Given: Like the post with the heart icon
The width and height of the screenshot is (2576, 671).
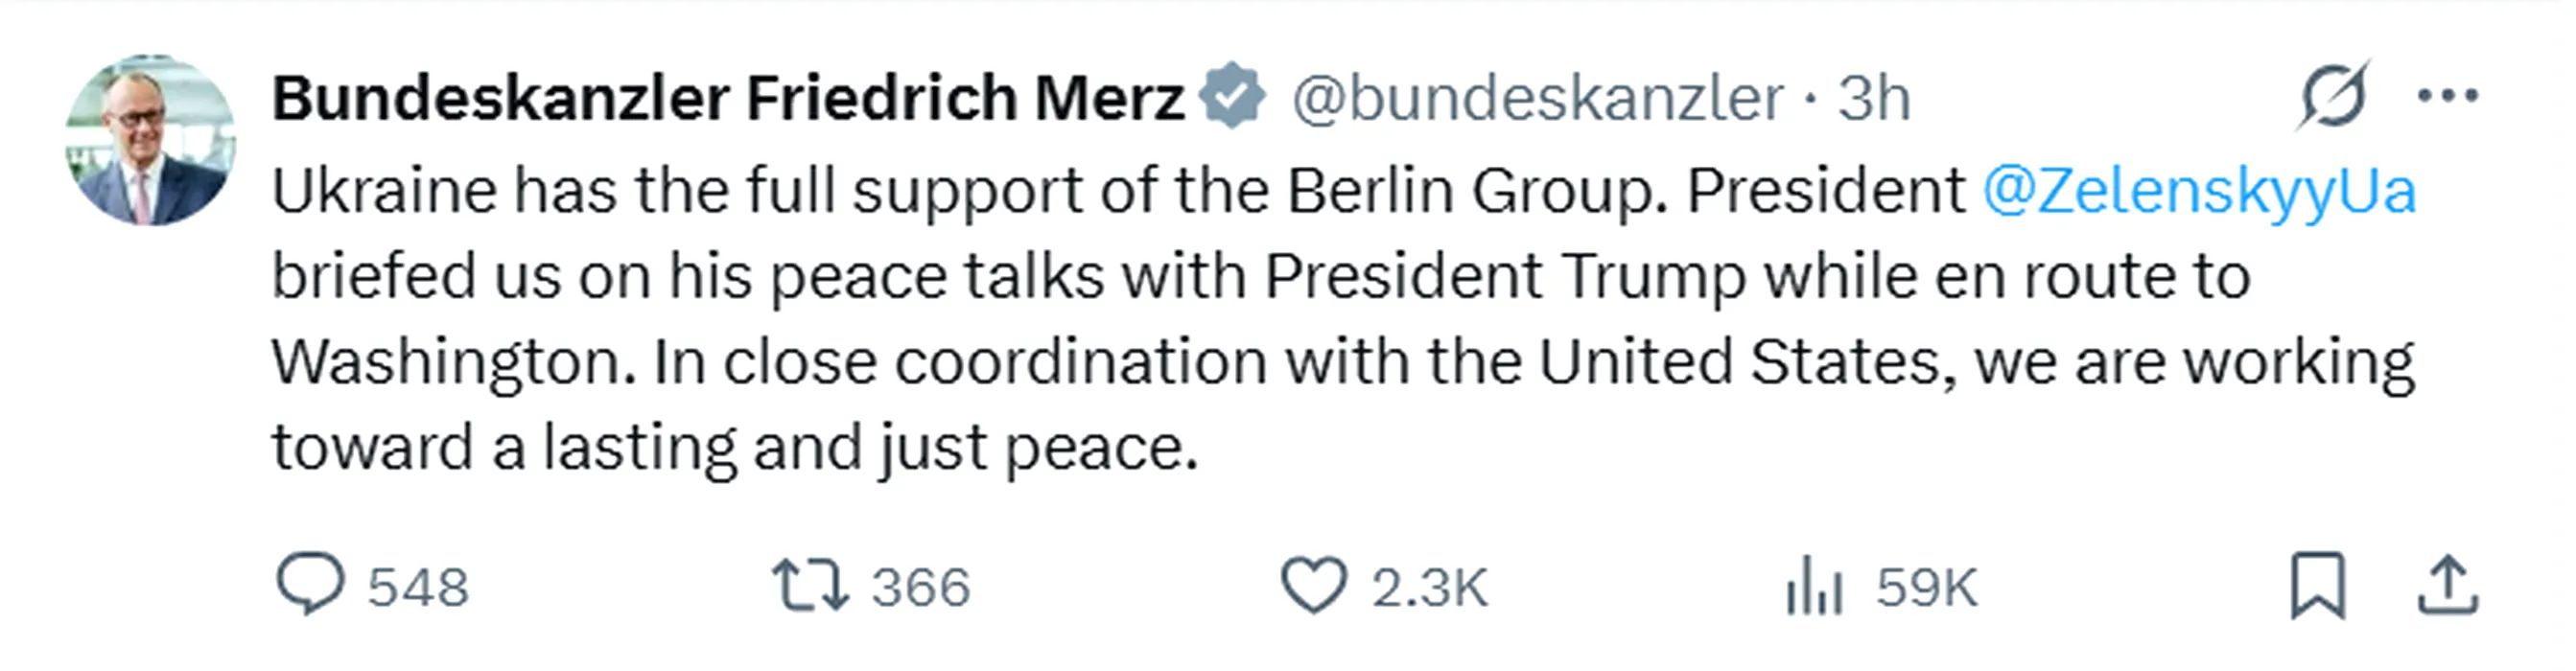Looking at the screenshot, I should (1314, 586).
